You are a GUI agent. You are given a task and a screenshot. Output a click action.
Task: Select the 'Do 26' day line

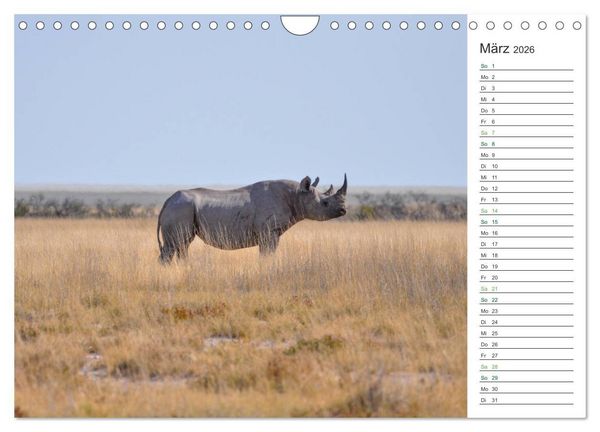coord(527,344)
